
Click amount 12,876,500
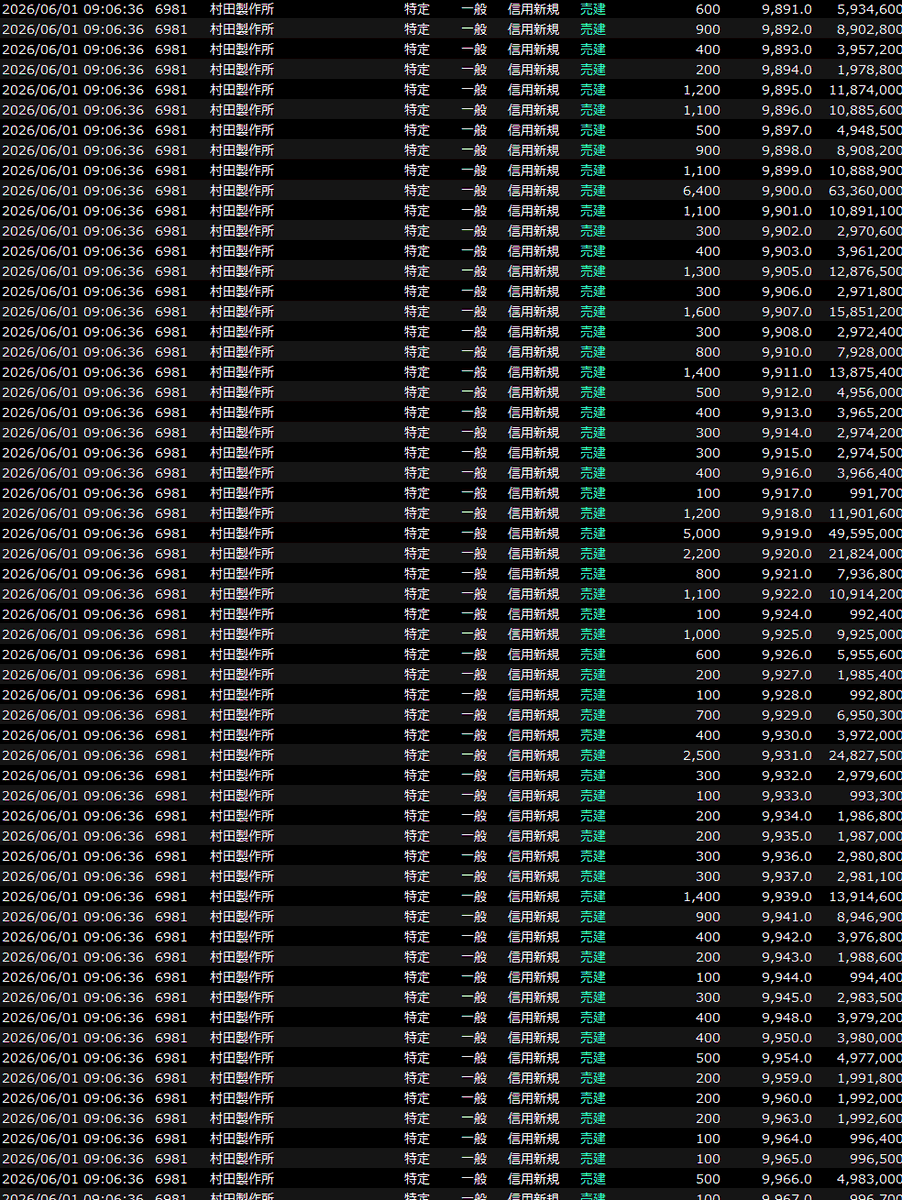click(x=865, y=271)
